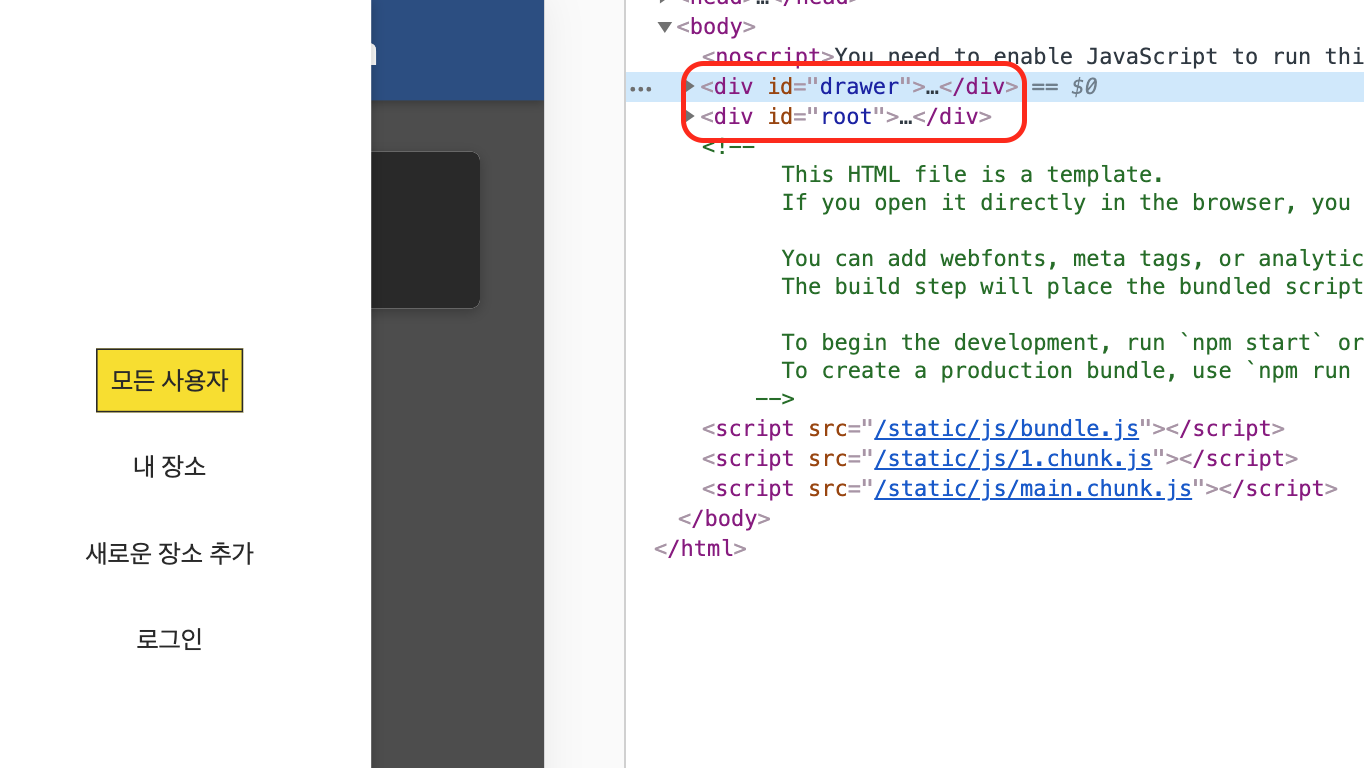Image resolution: width=1364 pixels, height=768 pixels.
Task: Click comment line starting "To create a production bundle"
Action: pyautogui.click(x=1066, y=370)
